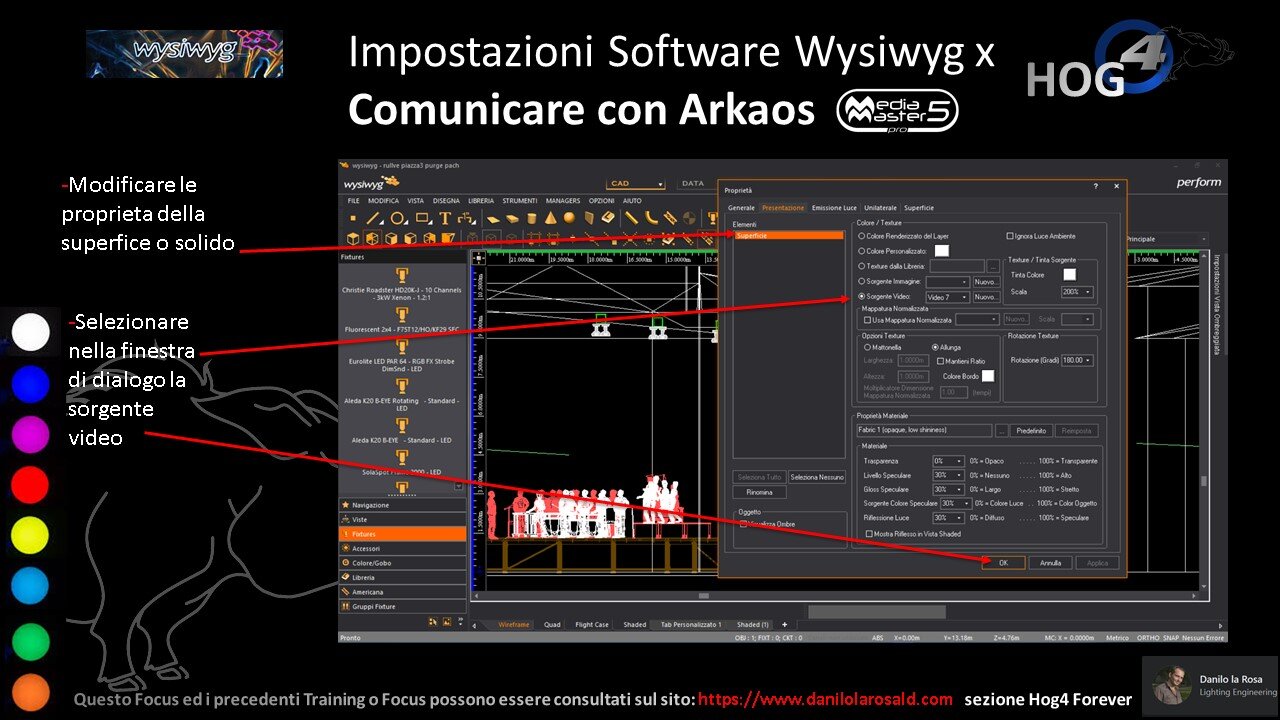Select Sorgente Immagine radio option
The image size is (1280, 720).
(863, 282)
